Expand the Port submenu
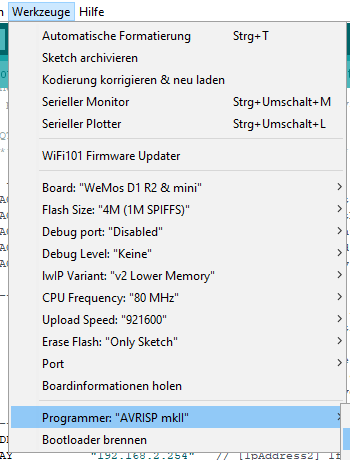Image resolution: width=362 pixels, height=467 pixels. pos(177,364)
